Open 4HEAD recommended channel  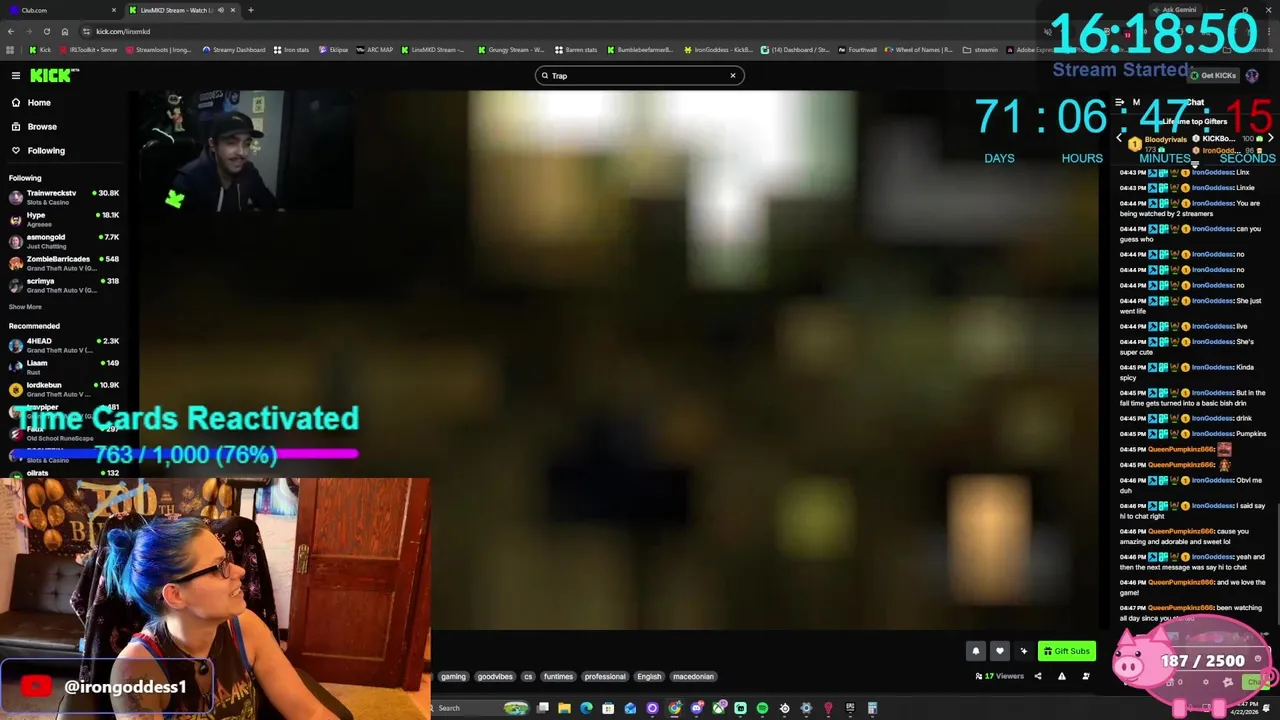tap(64, 345)
